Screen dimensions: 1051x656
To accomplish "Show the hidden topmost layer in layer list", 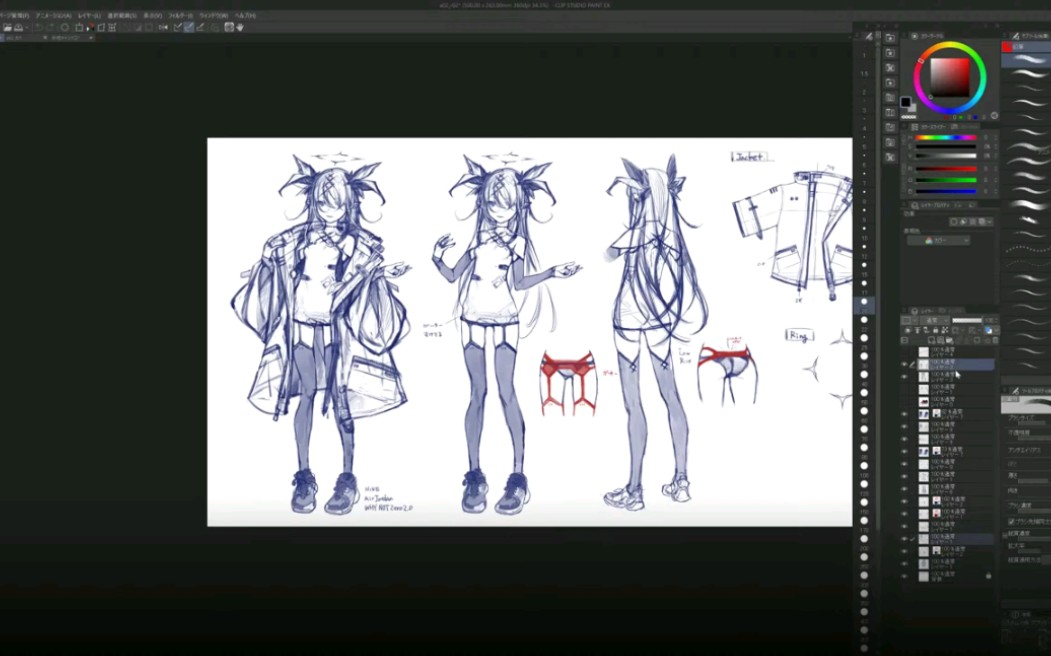I will pyautogui.click(x=904, y=352).
